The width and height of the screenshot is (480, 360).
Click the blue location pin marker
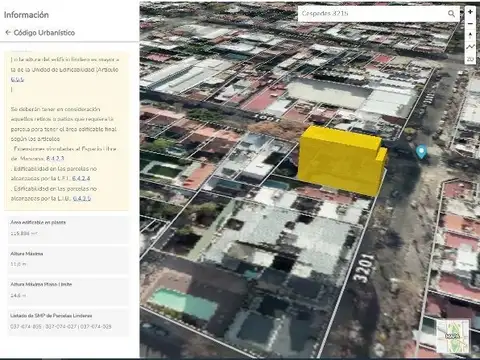(421, 152)
